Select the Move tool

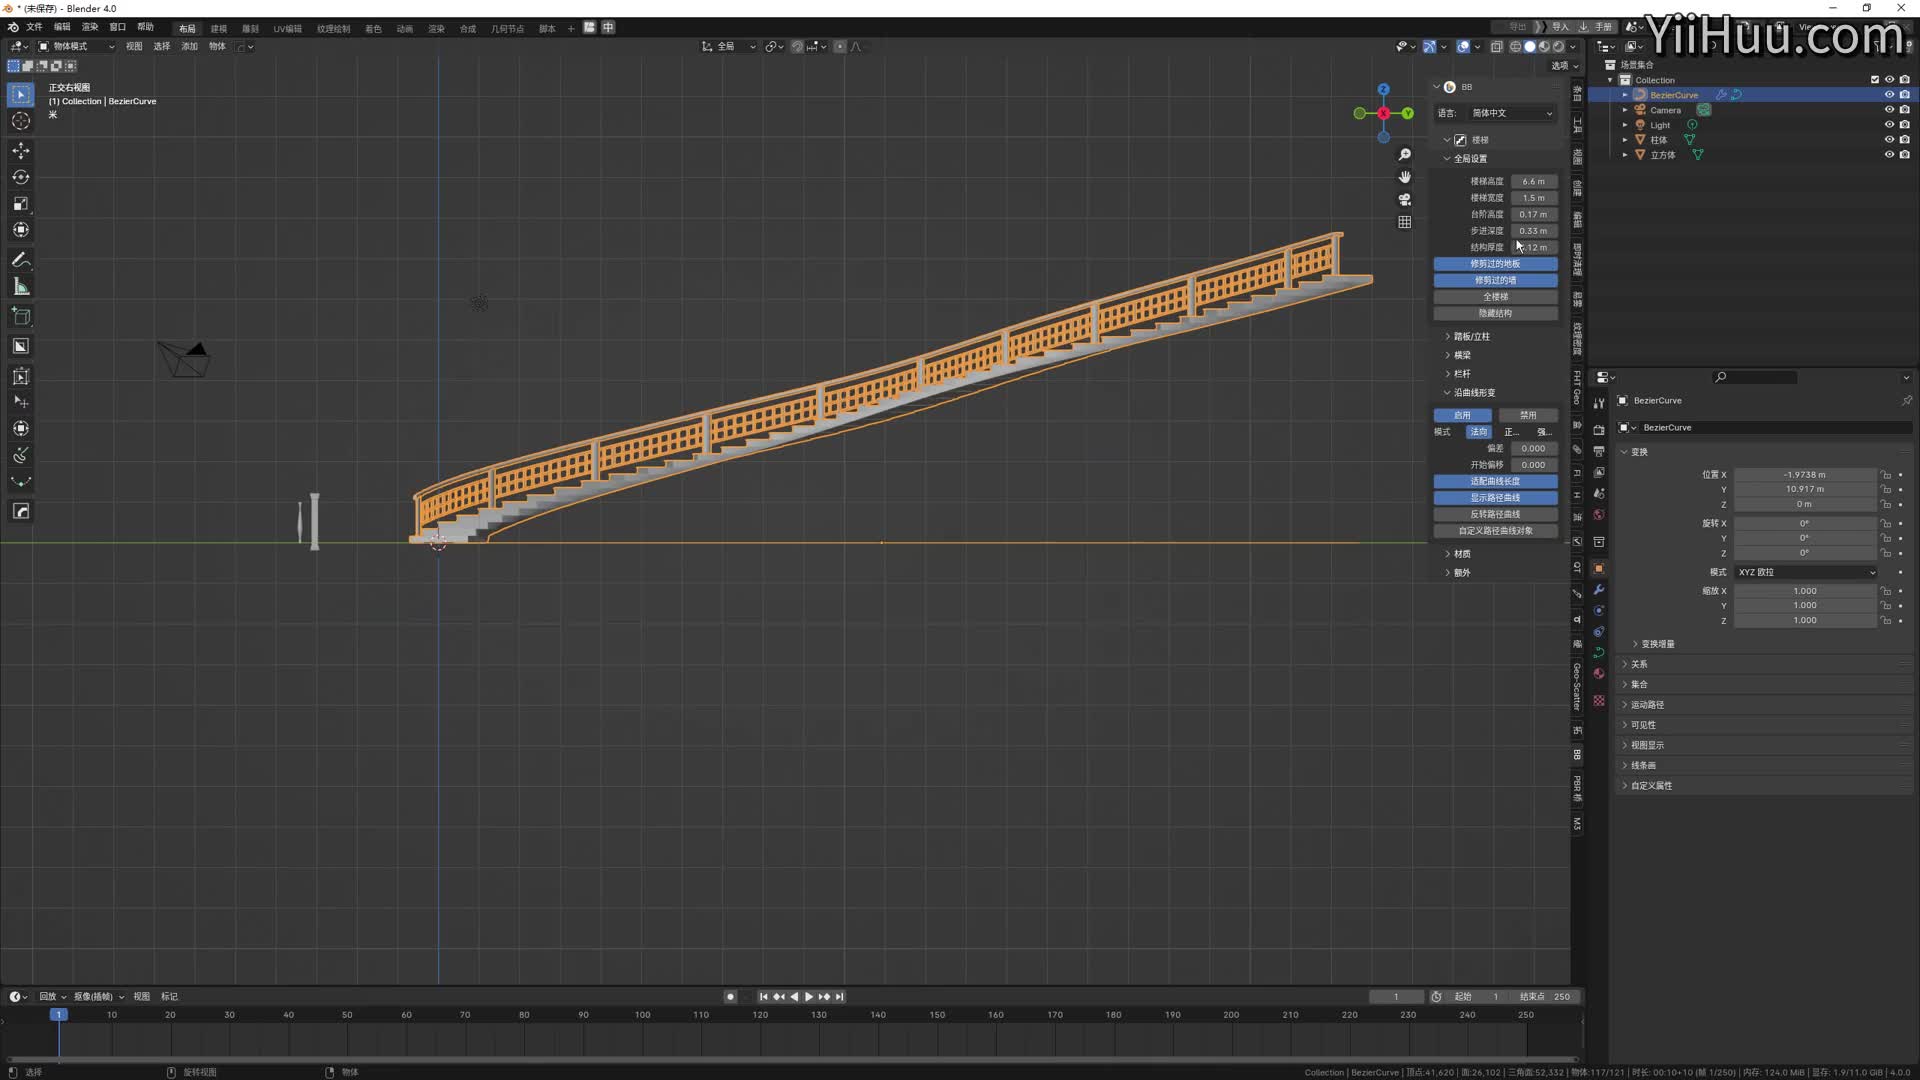click(x=20, y=150)
